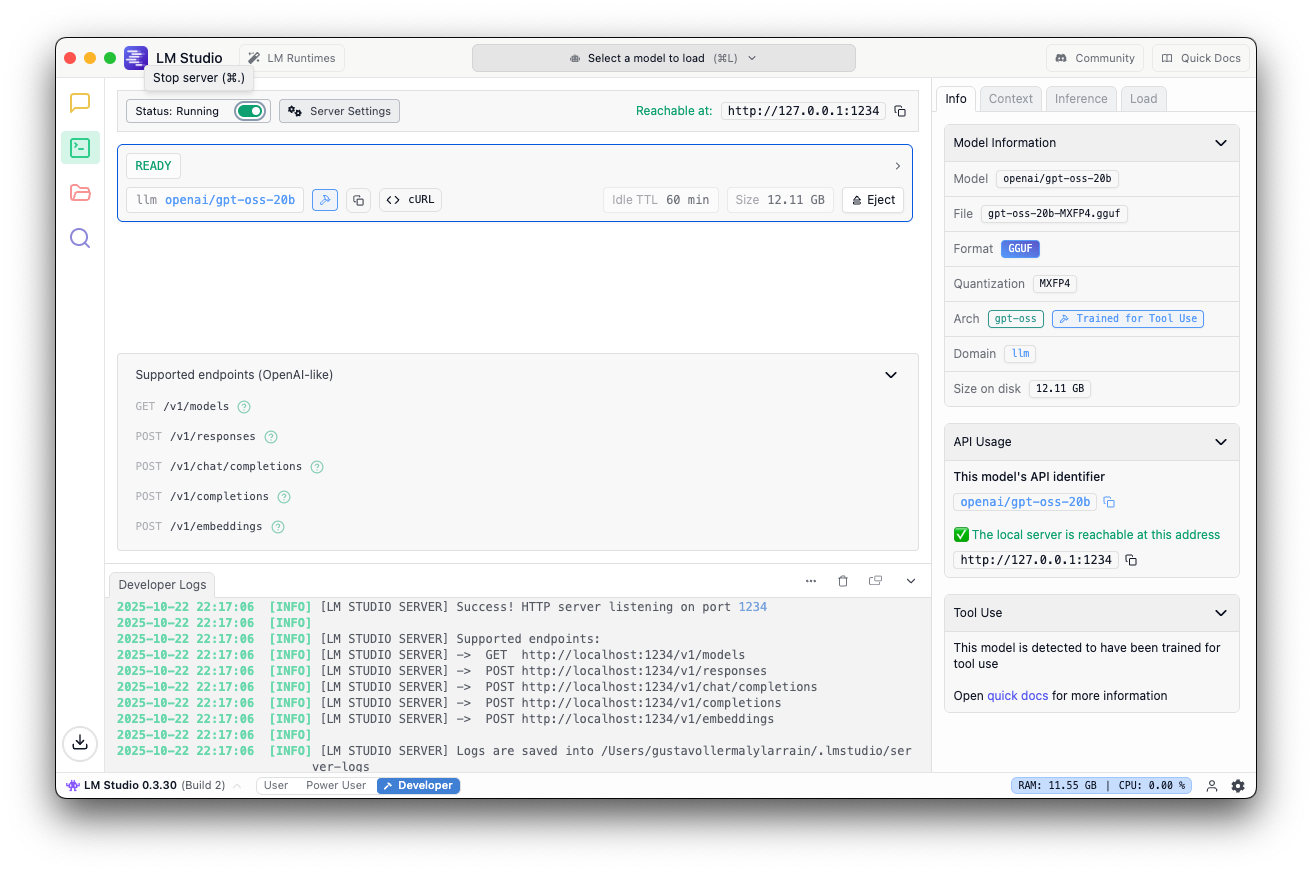Expand version info chevron beside Build 2
The image size is (1312, 872).
click(x=237, y=786)
